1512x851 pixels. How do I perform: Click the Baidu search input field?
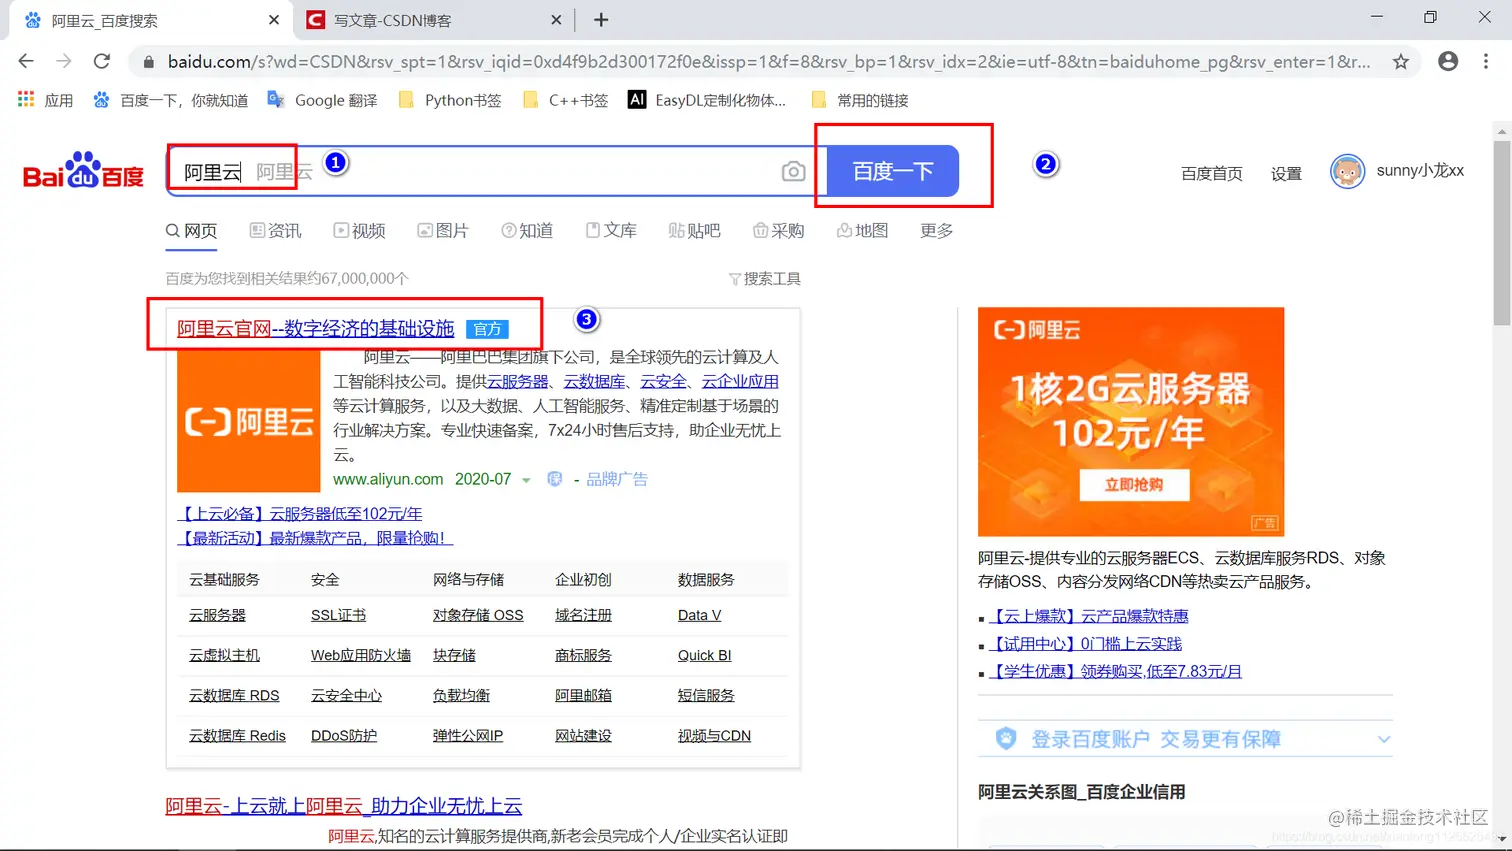tap(497, 171)
